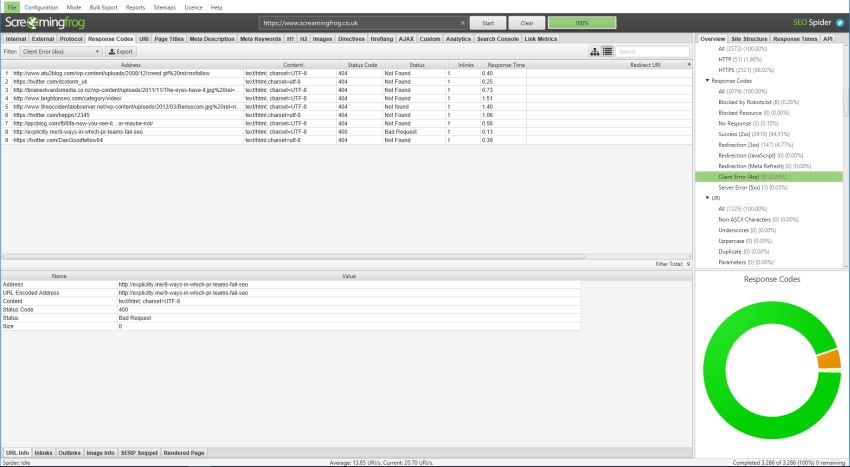Select row https://twitter.com/heppo12345

346,115
